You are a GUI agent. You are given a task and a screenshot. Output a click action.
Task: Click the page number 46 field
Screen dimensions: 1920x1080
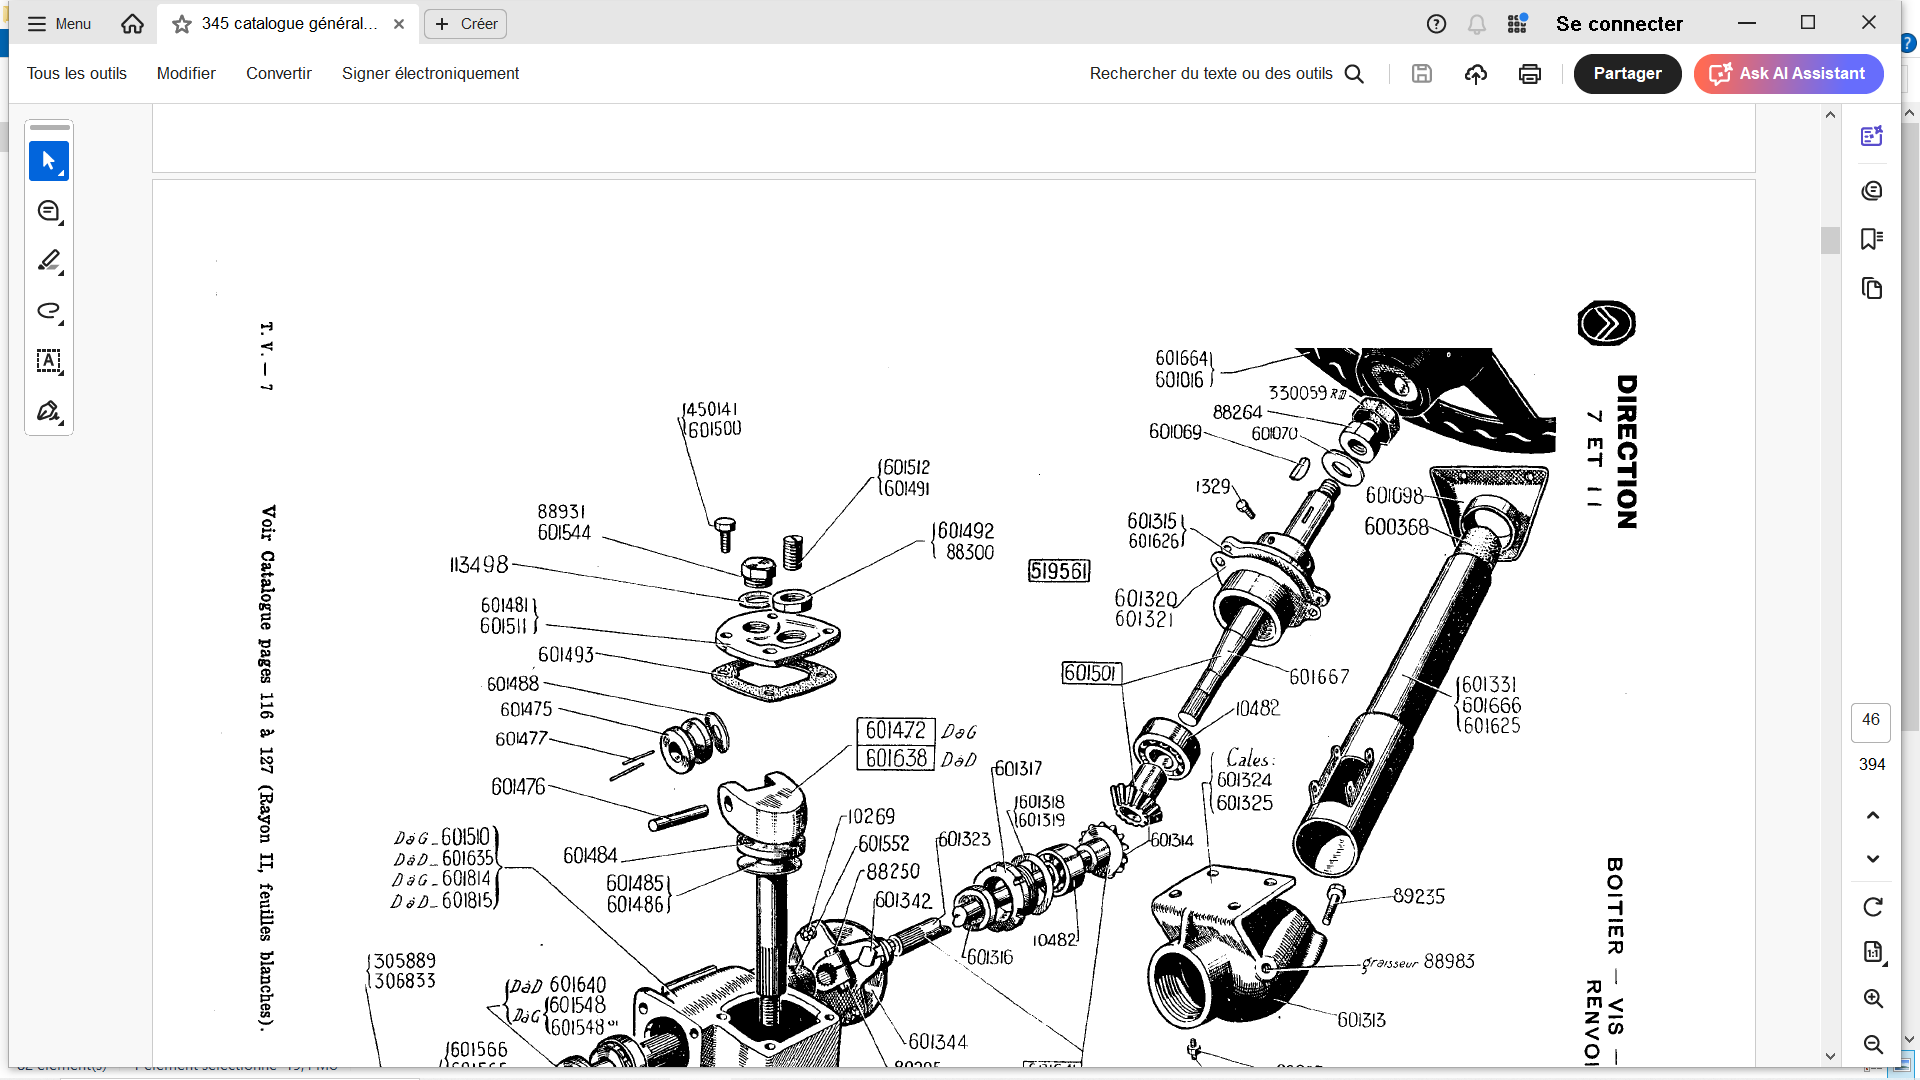1870,720
